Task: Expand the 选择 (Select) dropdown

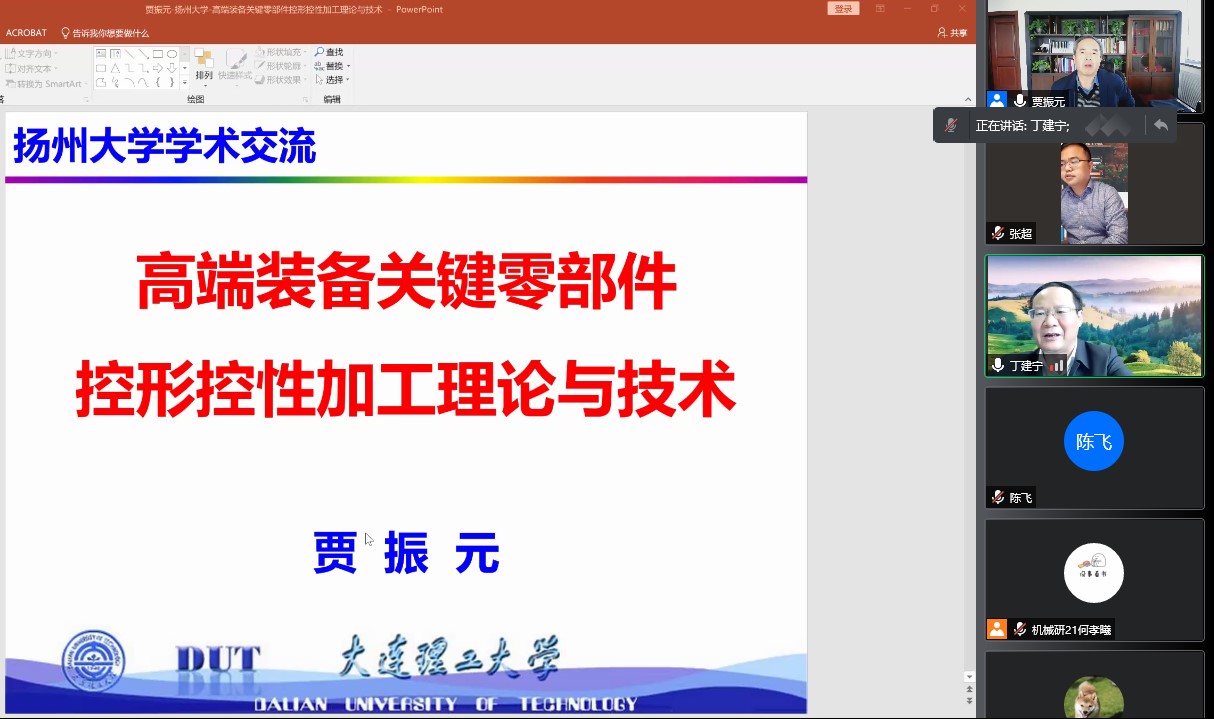Action: point(347,80)
